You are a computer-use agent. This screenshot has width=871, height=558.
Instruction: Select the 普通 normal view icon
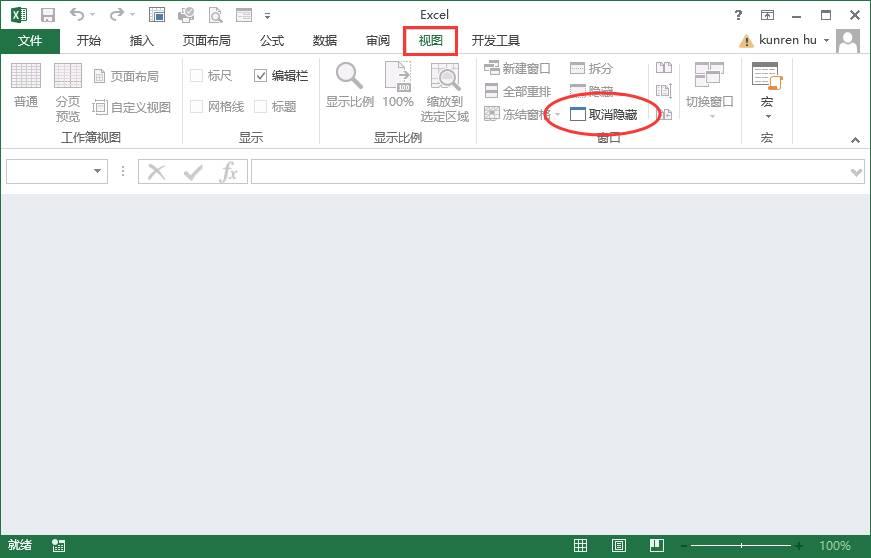click(x=26, y=76)
